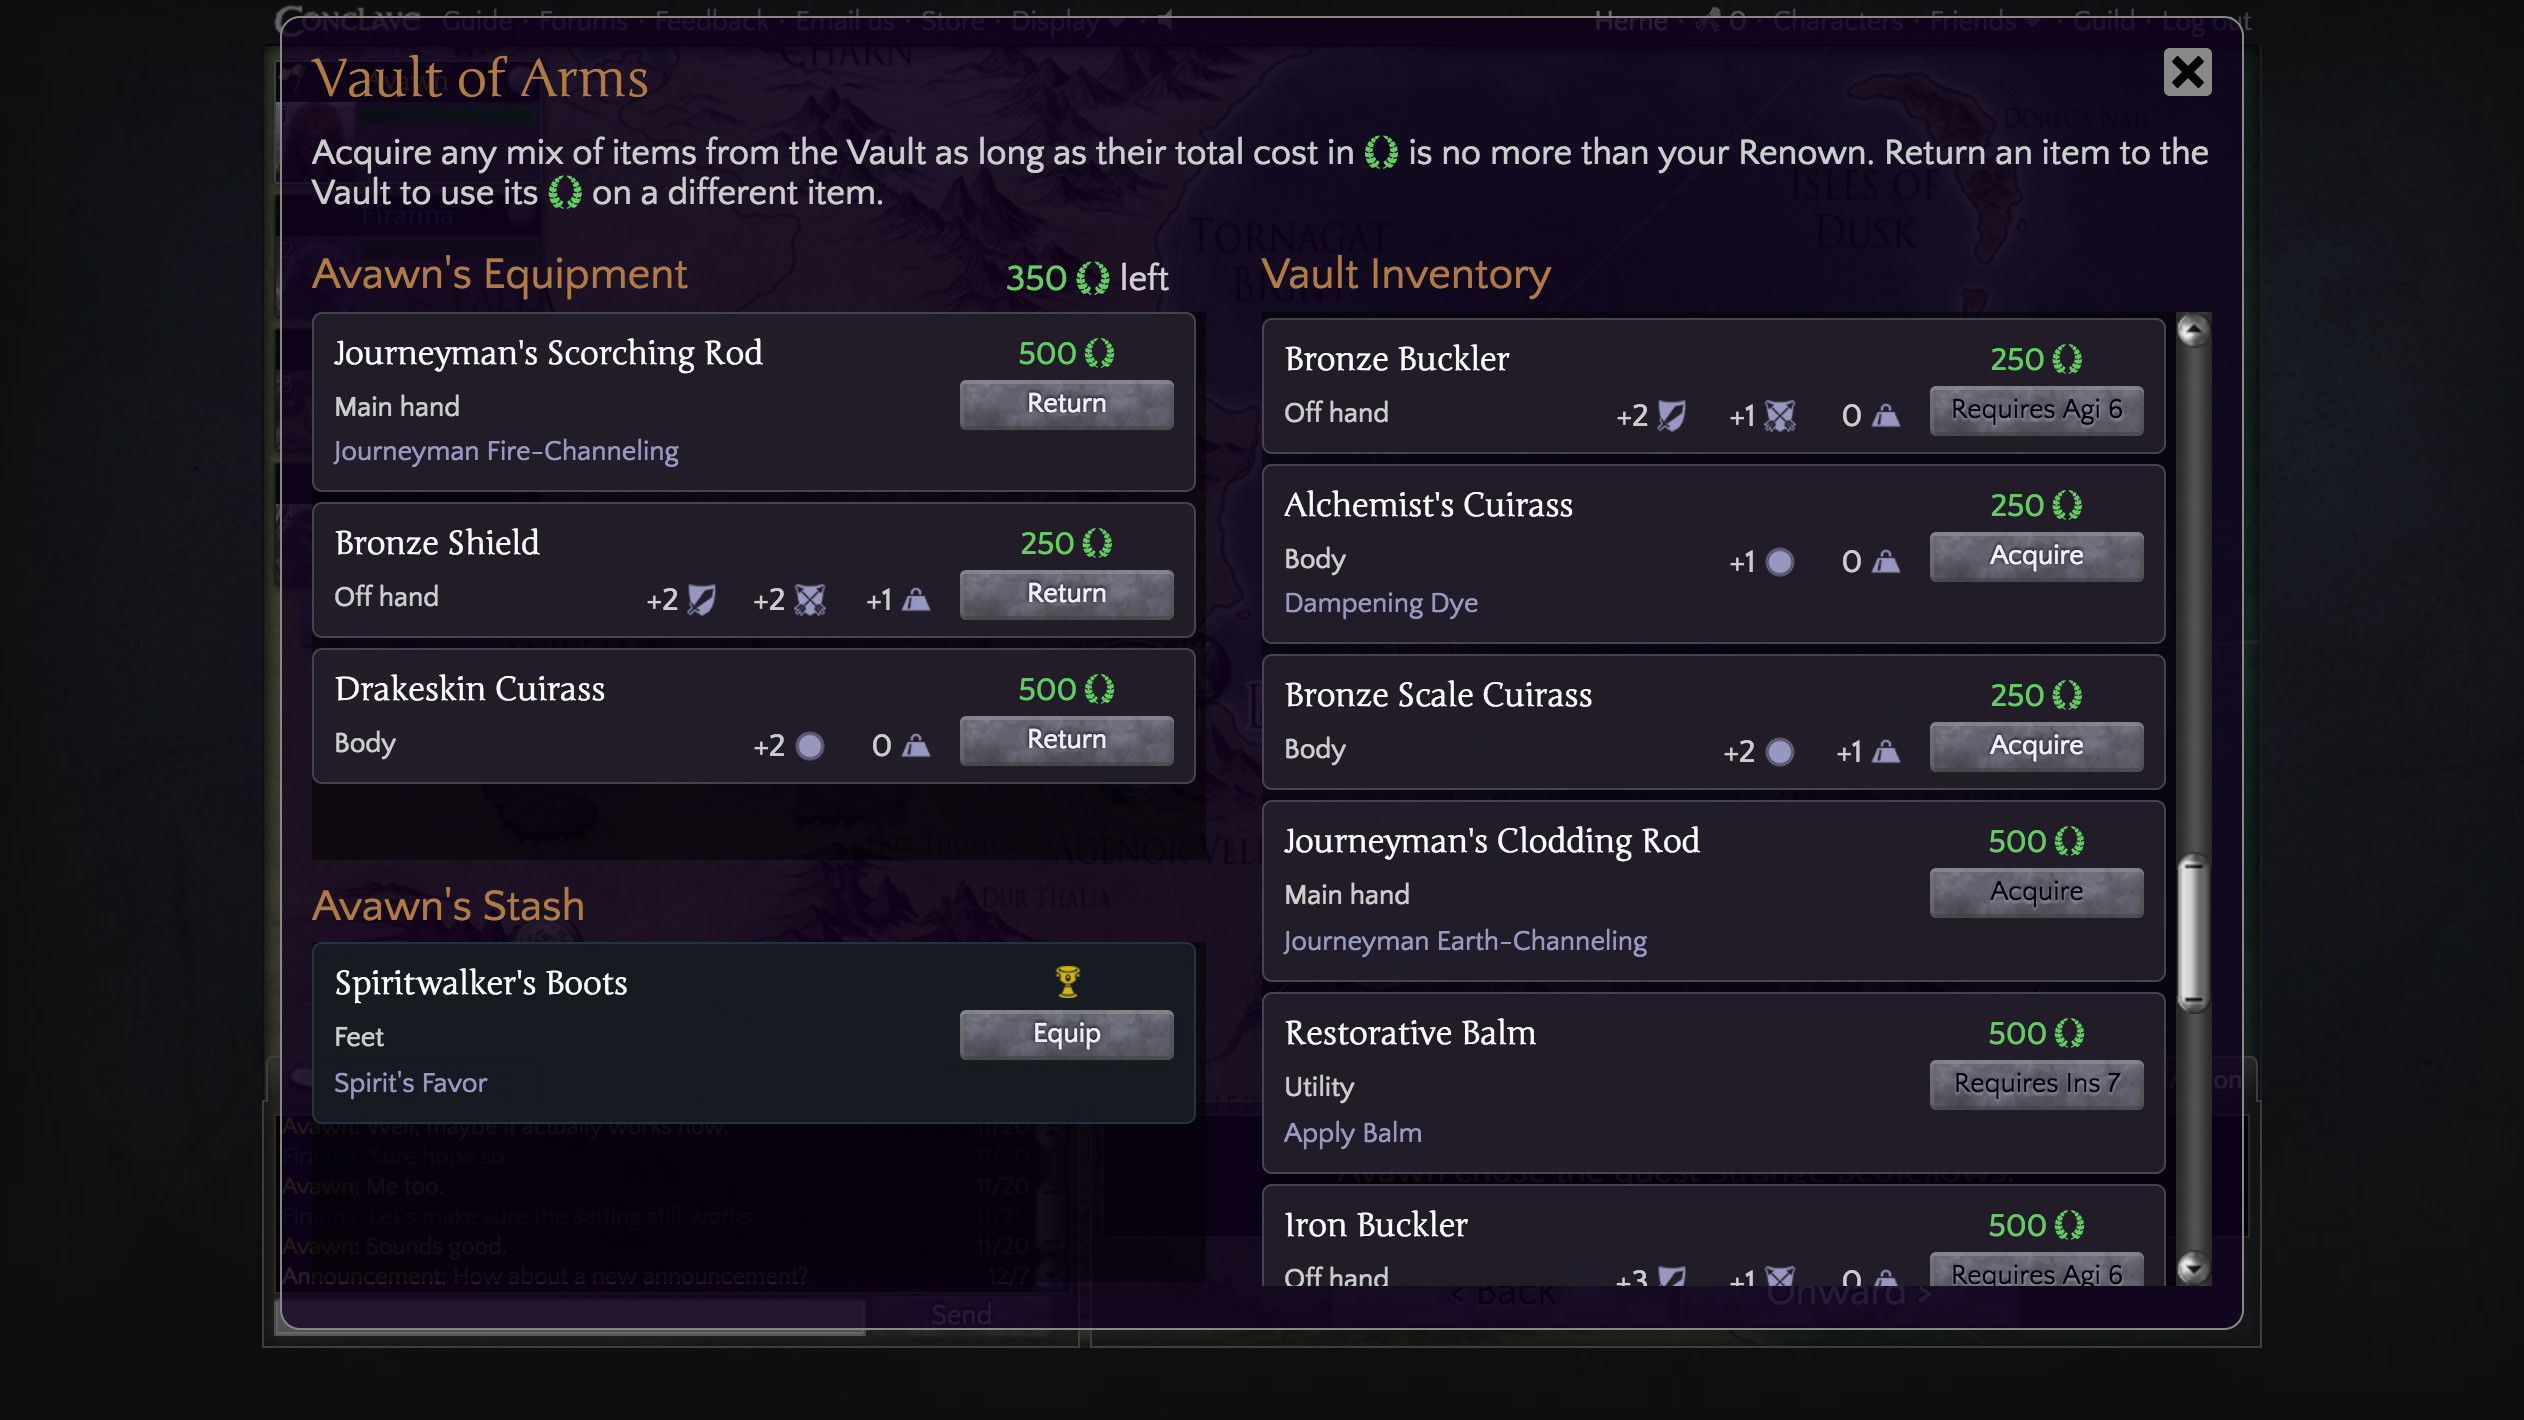Open the Forums menu item
2524x1420 pixels.
click(x=583, y=20)
